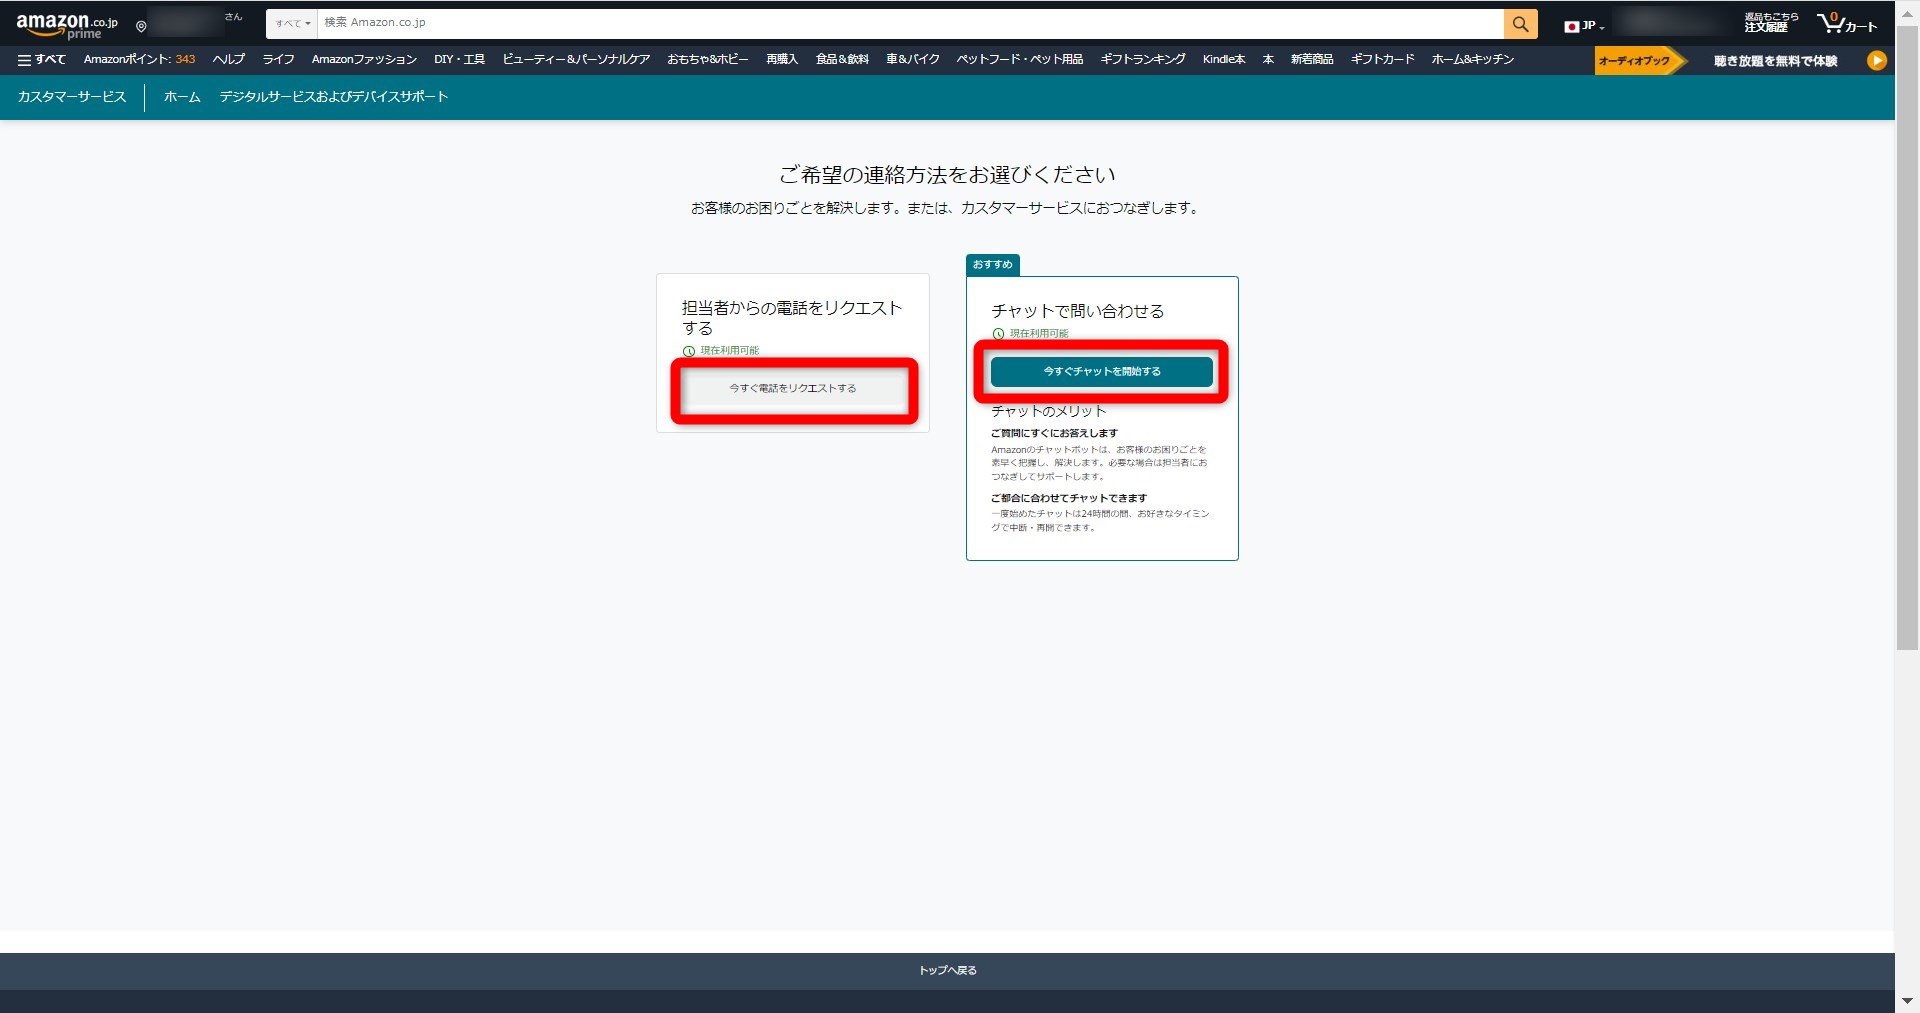Open 新着商品 nav item

[x=1312, y=60]
